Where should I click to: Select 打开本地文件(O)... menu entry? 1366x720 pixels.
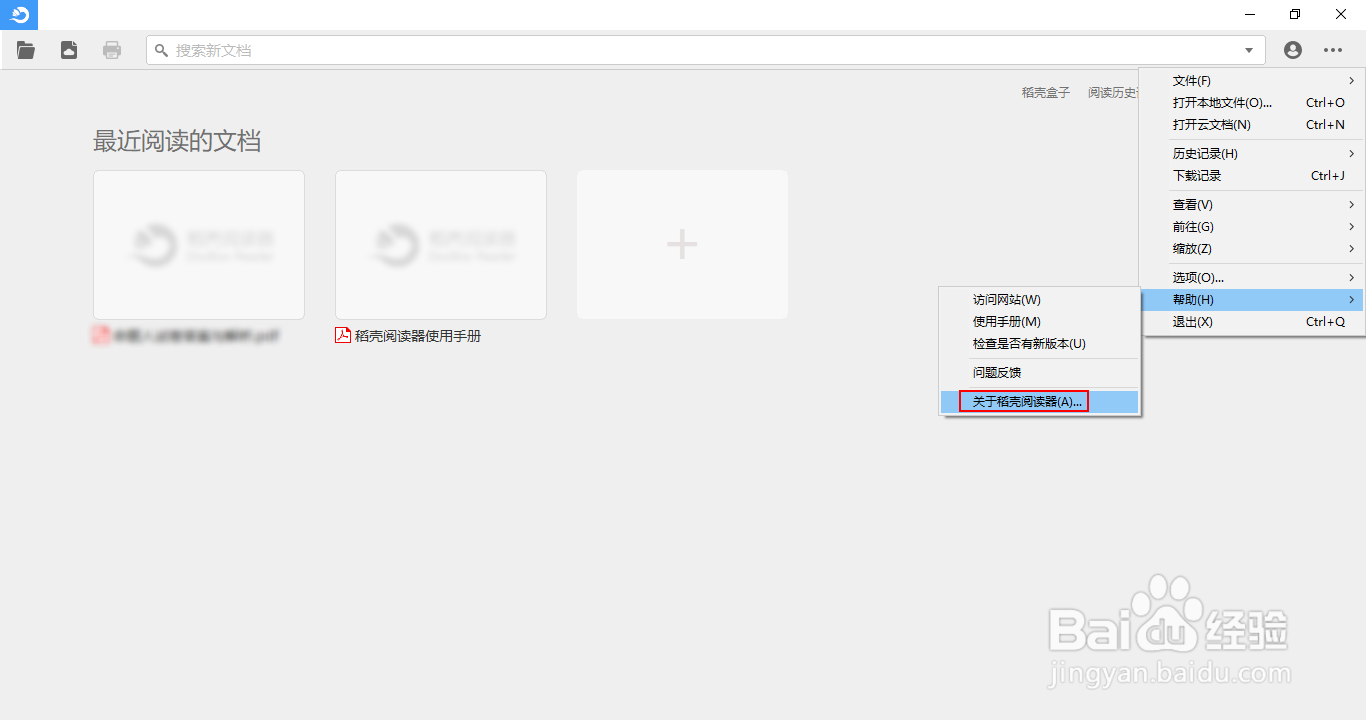1252,103
